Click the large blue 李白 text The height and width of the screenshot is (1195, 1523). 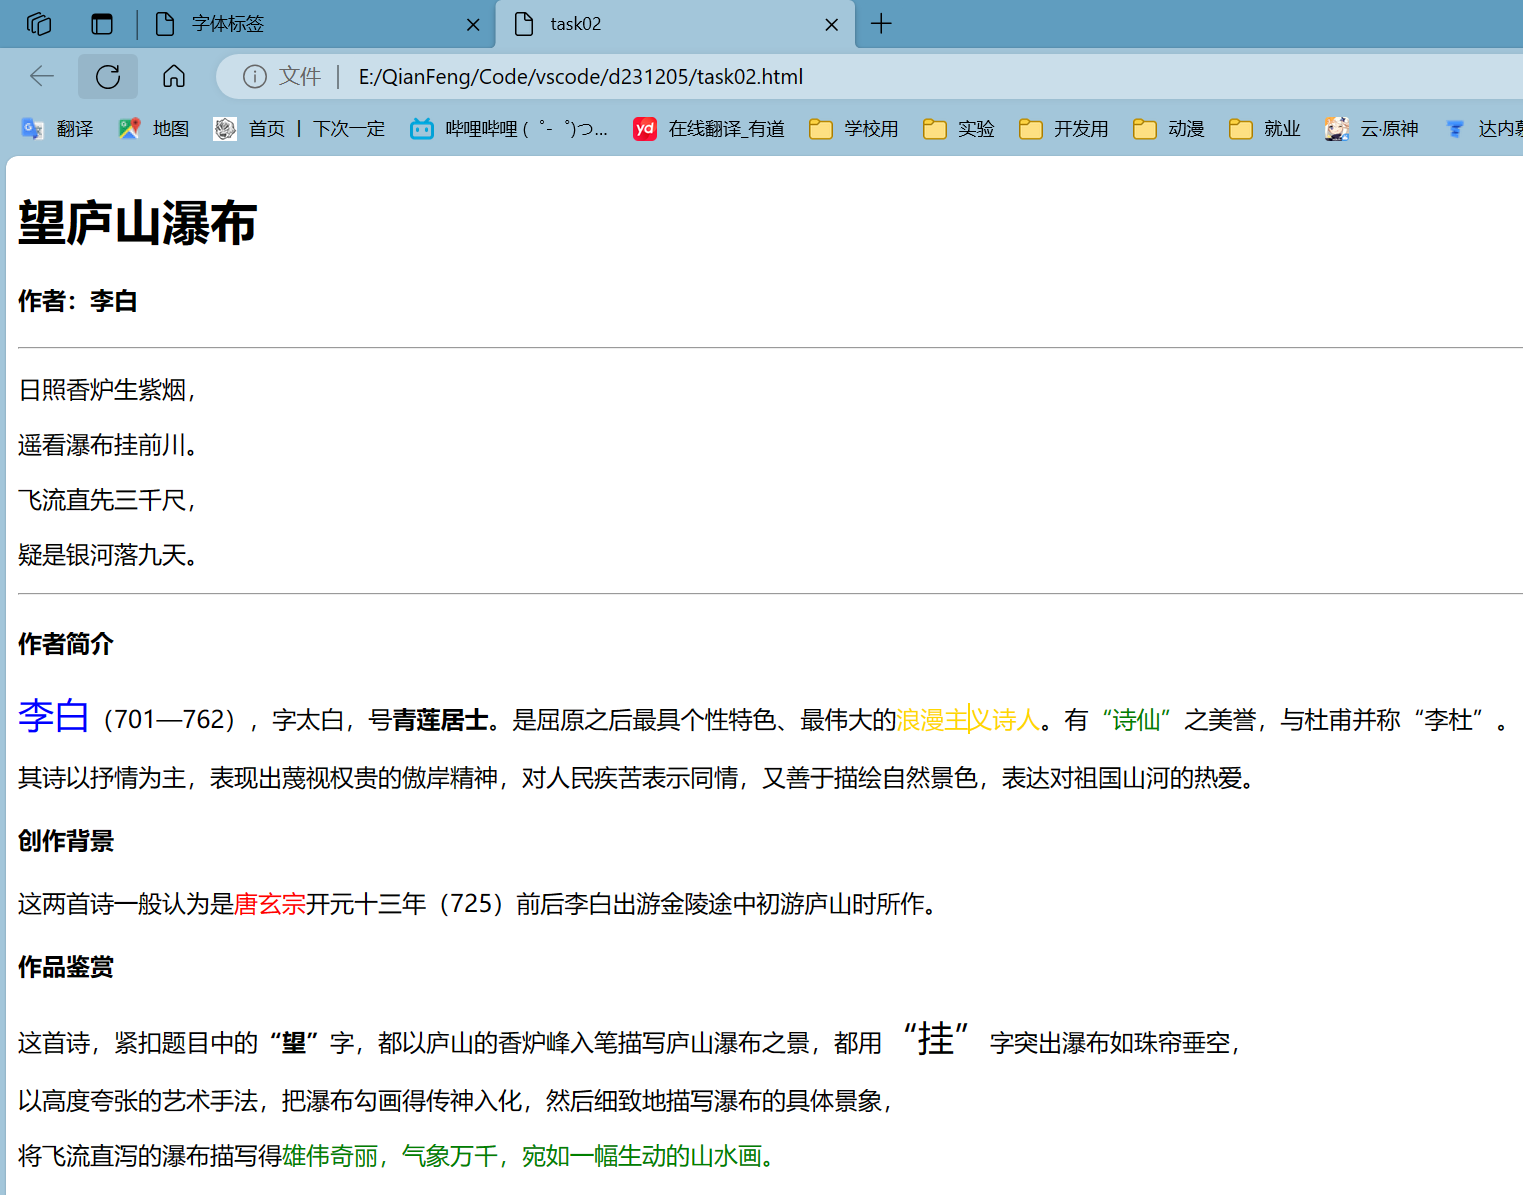pyautogui.click(x=54, y=716)
